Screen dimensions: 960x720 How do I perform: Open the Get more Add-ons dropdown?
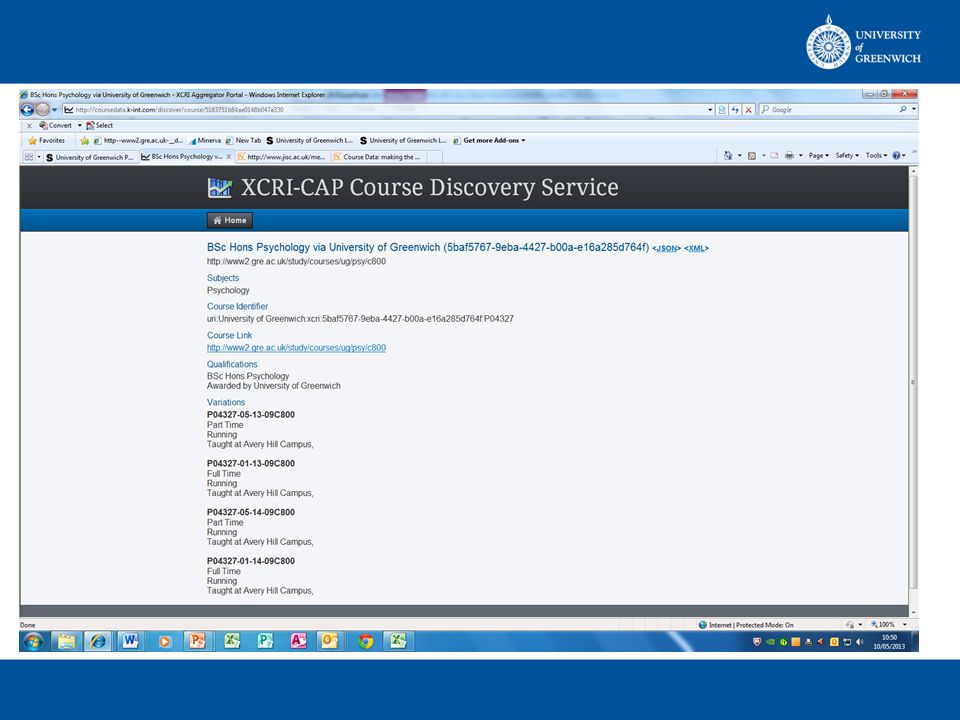[489, 141]
